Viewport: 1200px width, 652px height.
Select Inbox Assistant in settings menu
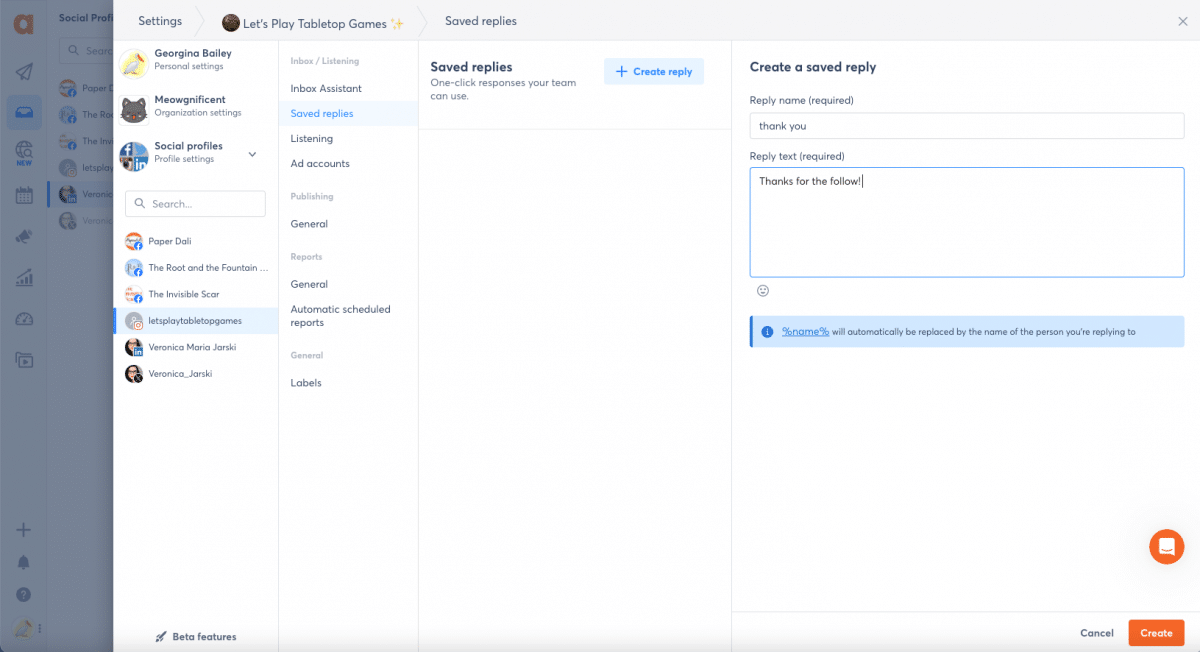tap(326, 89)
